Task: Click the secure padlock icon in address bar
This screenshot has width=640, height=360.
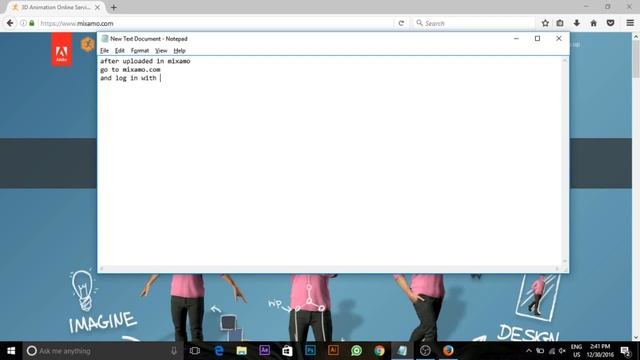Action: click(x=32, y=23)
